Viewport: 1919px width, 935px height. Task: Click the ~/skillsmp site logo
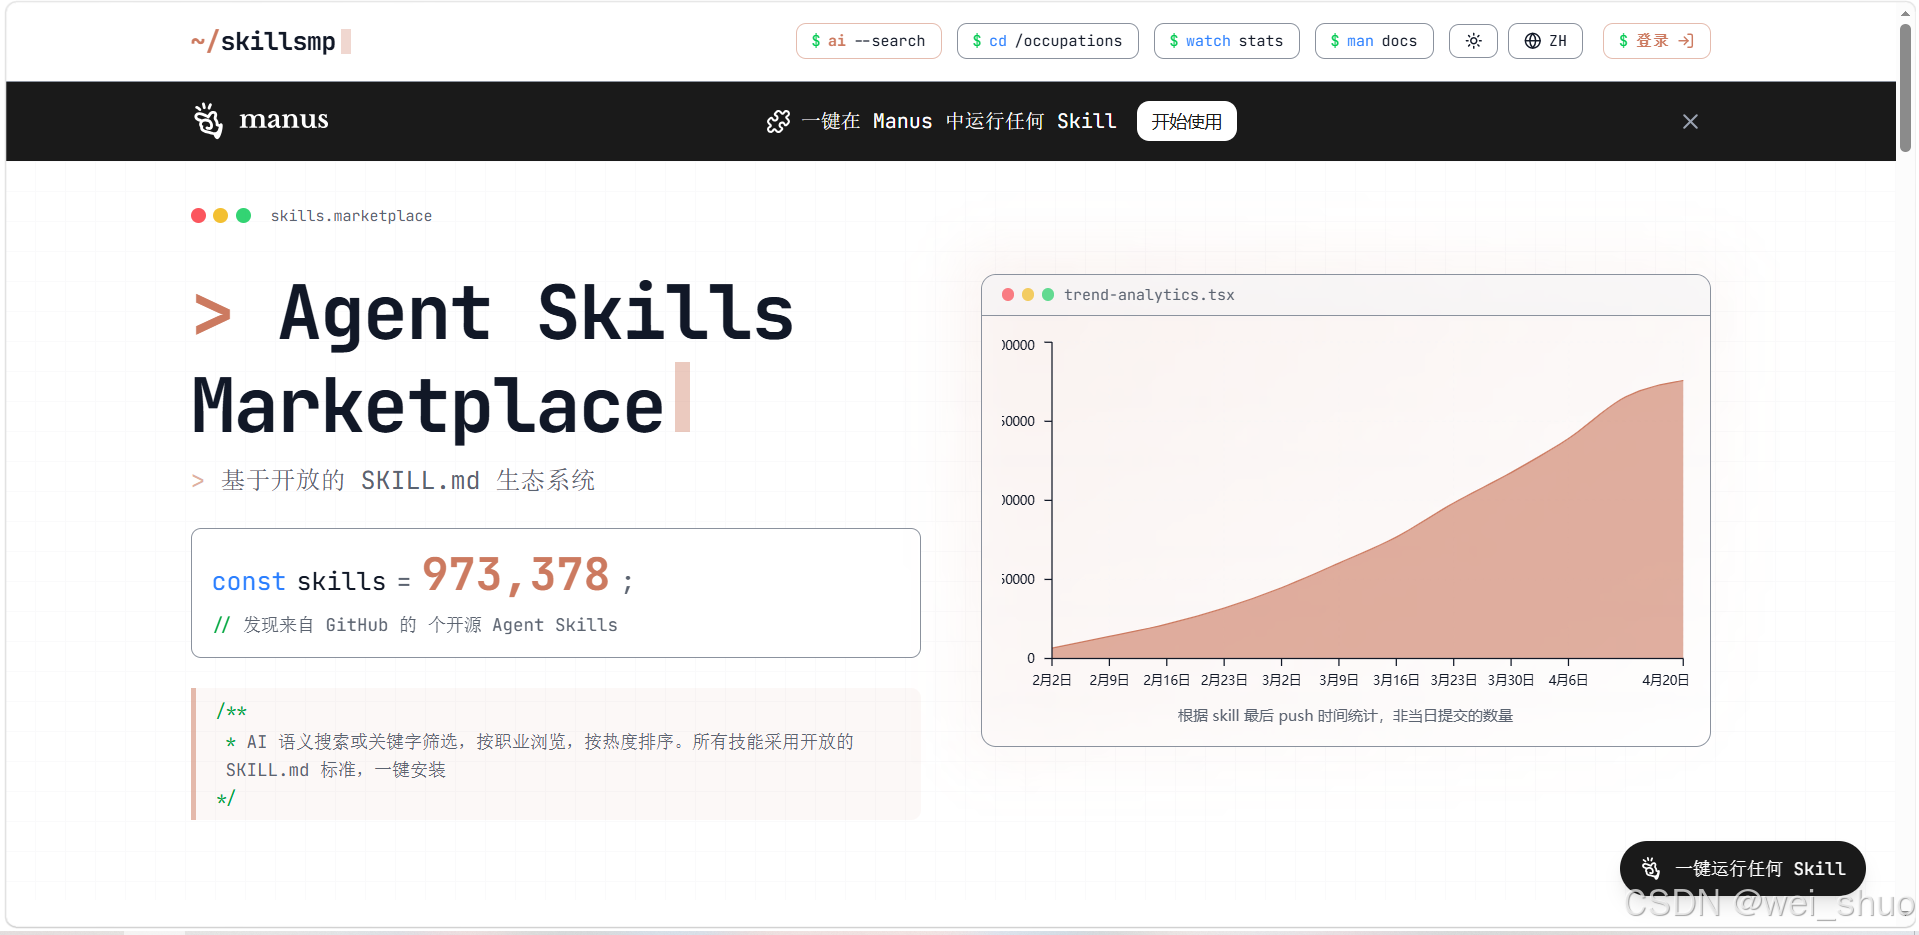click(x=271, y=41)
